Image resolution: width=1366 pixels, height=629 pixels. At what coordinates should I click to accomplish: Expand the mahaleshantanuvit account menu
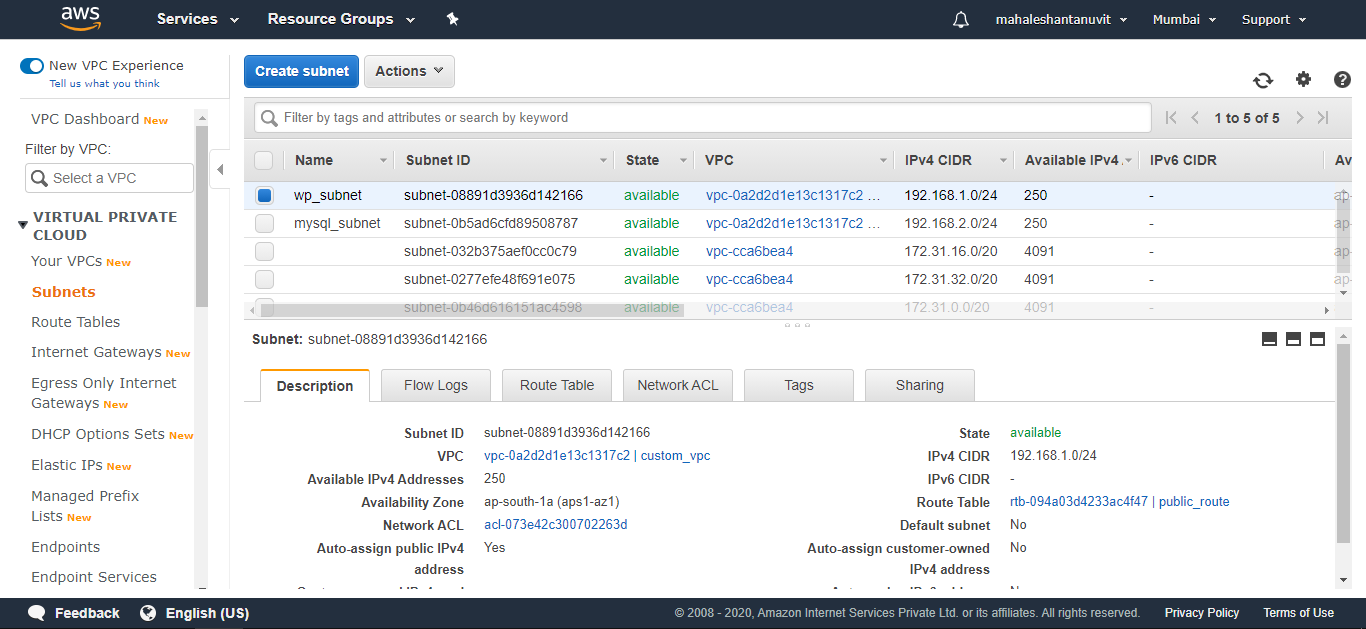pyautogui.click(x=1061, y=19)
